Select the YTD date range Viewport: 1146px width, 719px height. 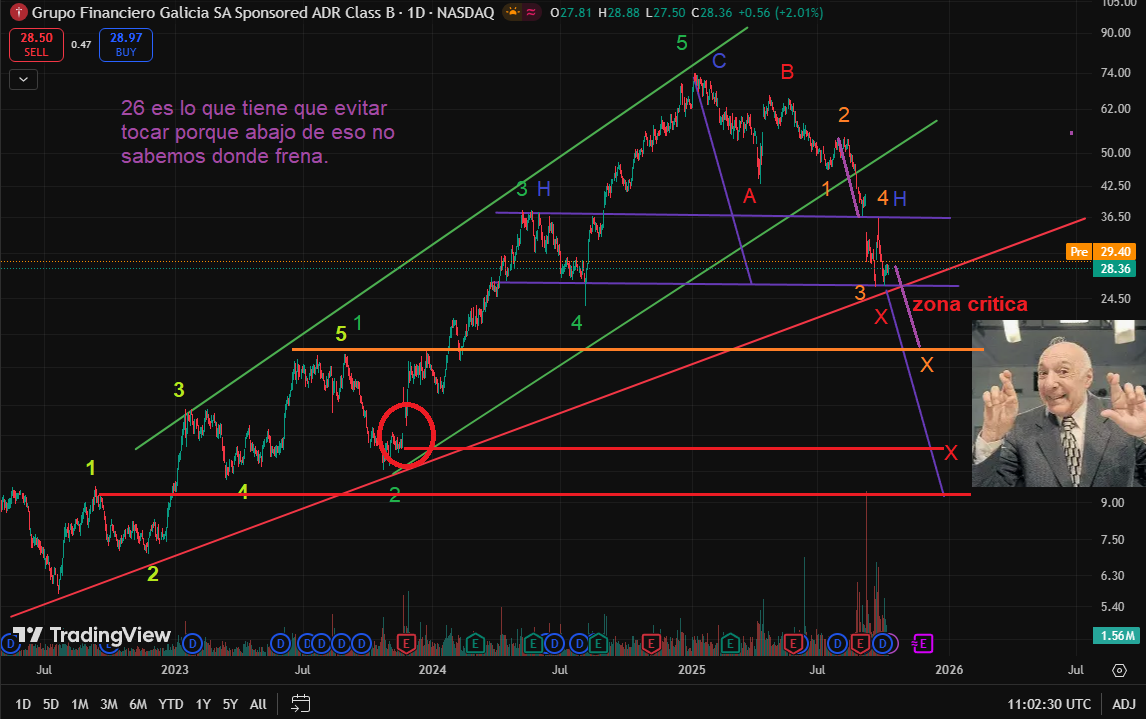[171, 704]
